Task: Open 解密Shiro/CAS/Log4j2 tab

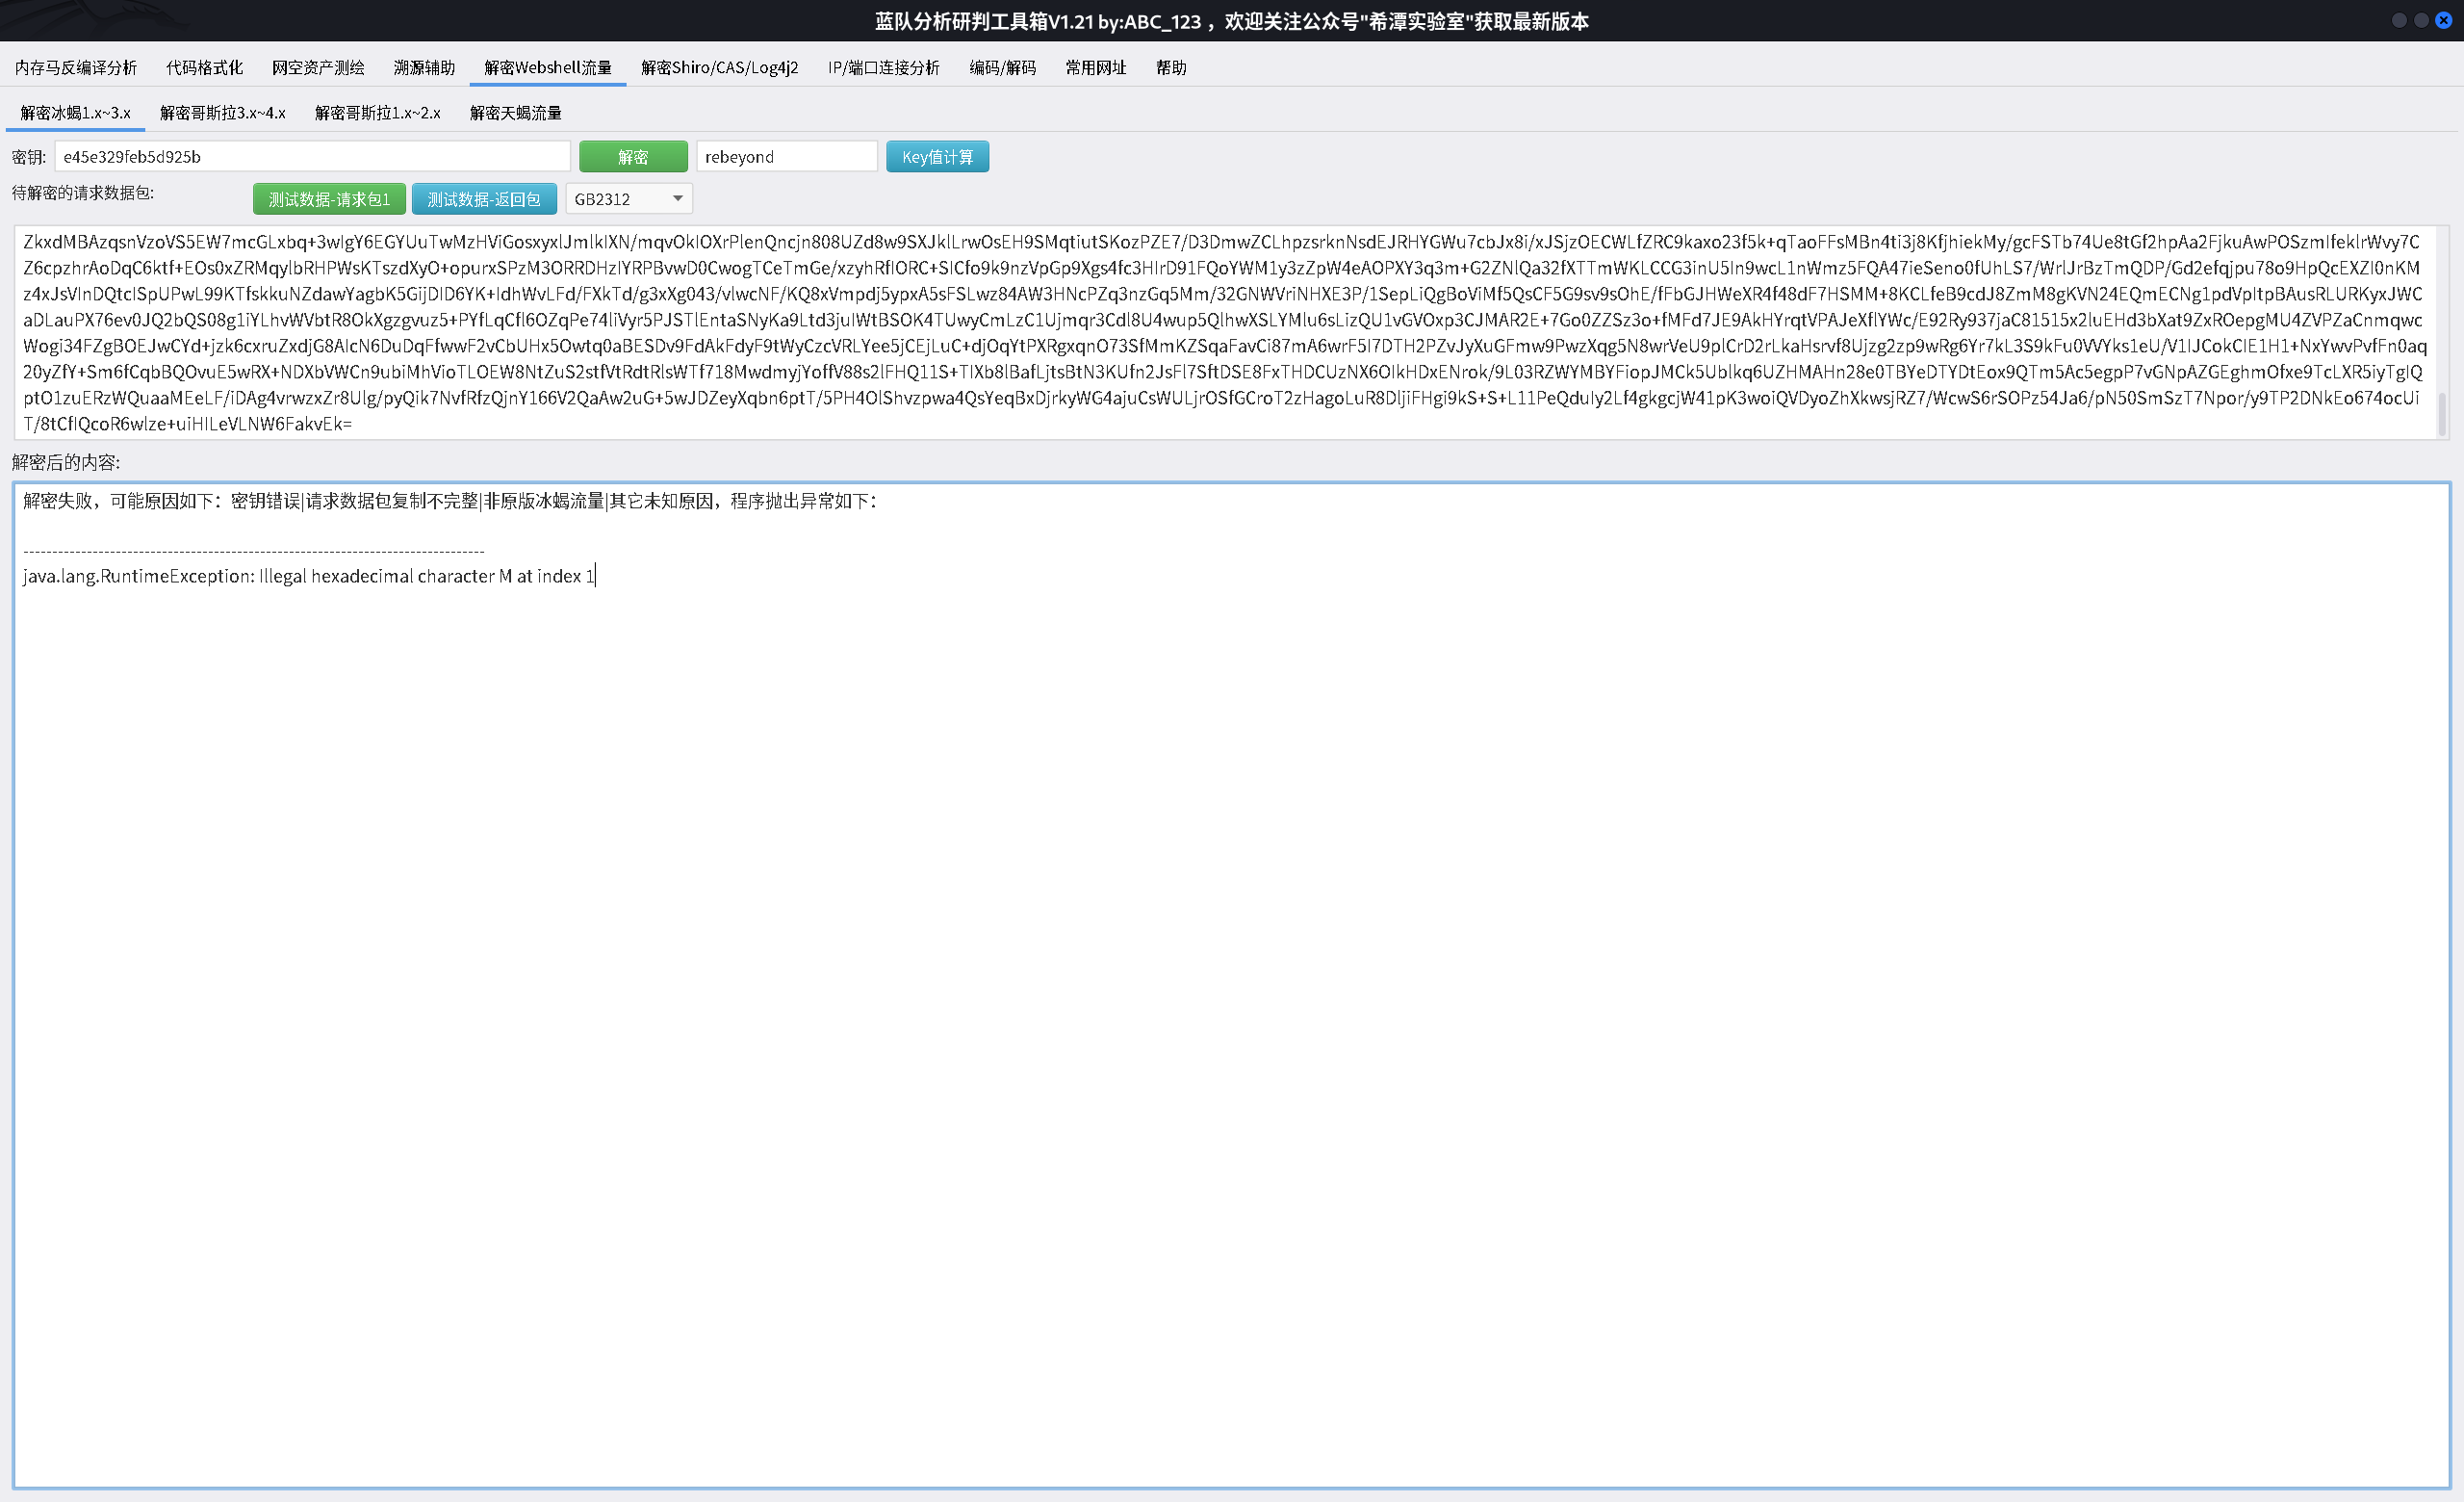Action: click(x=719, y=67)
